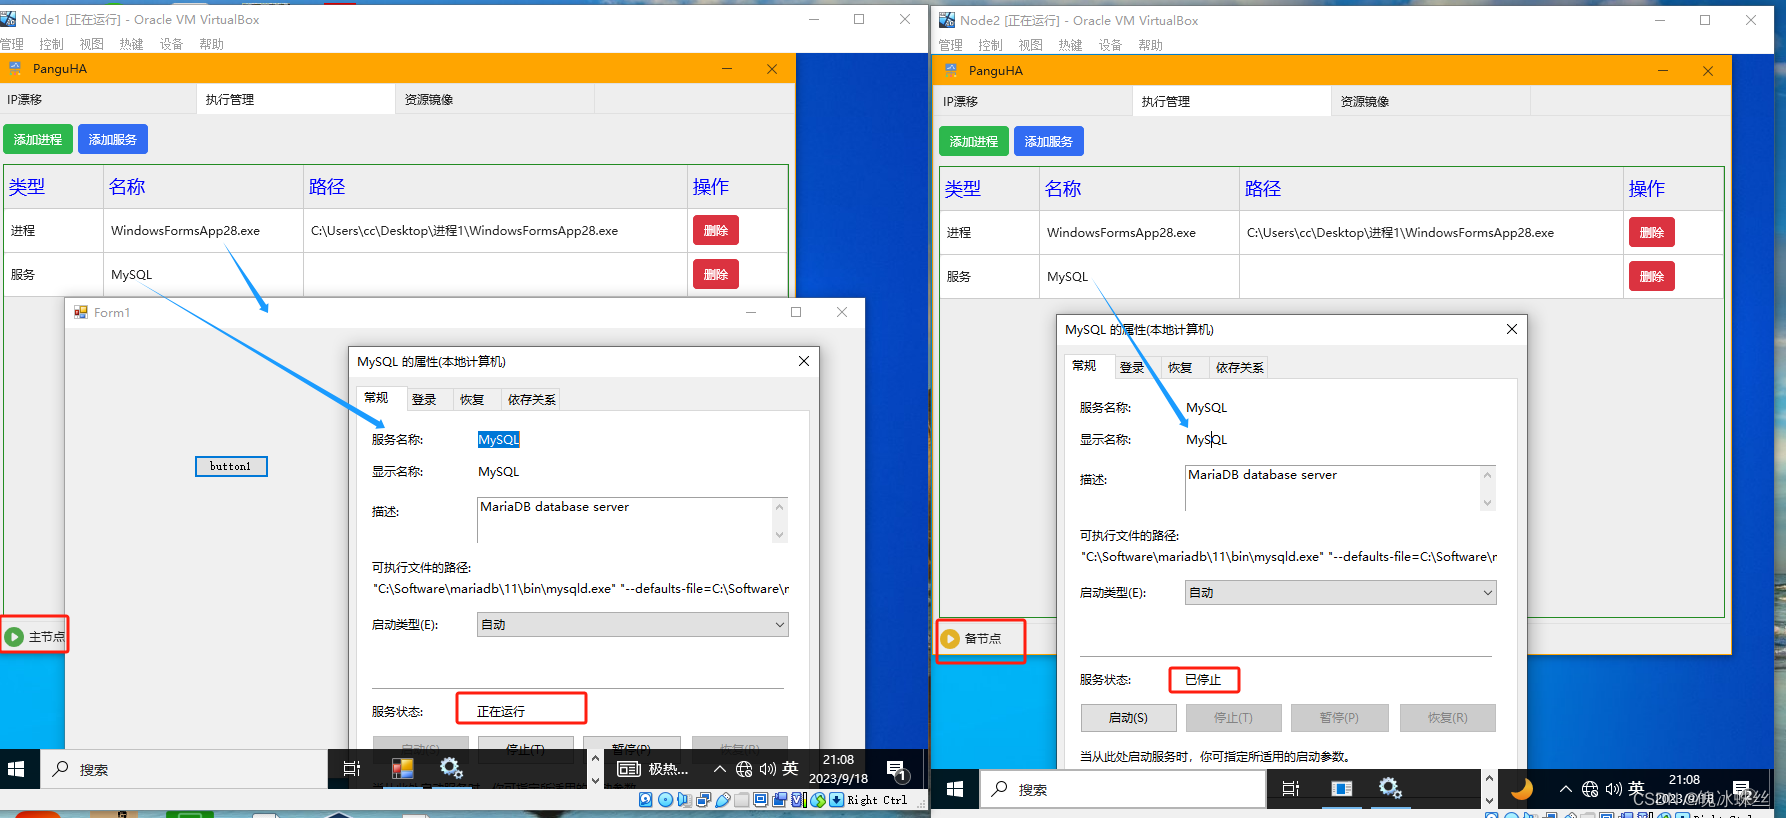Open notification center in Node1 taskbar

click(x=897, y=770)
